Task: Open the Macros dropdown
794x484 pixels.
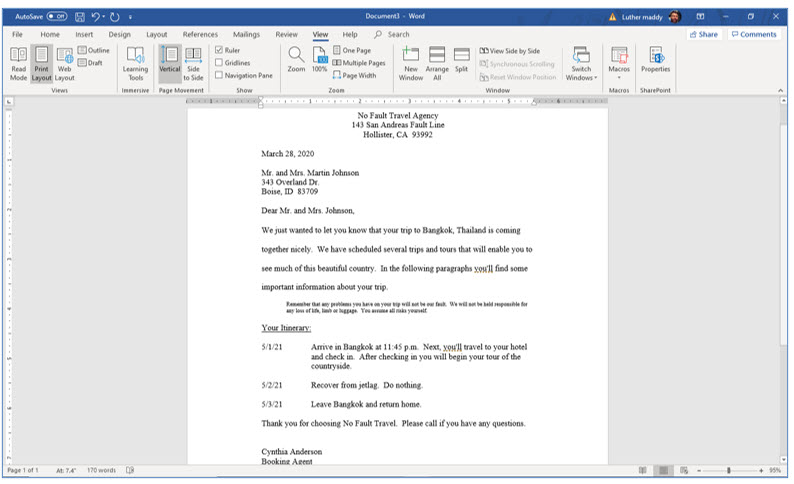Action: [x=619, y=64]
